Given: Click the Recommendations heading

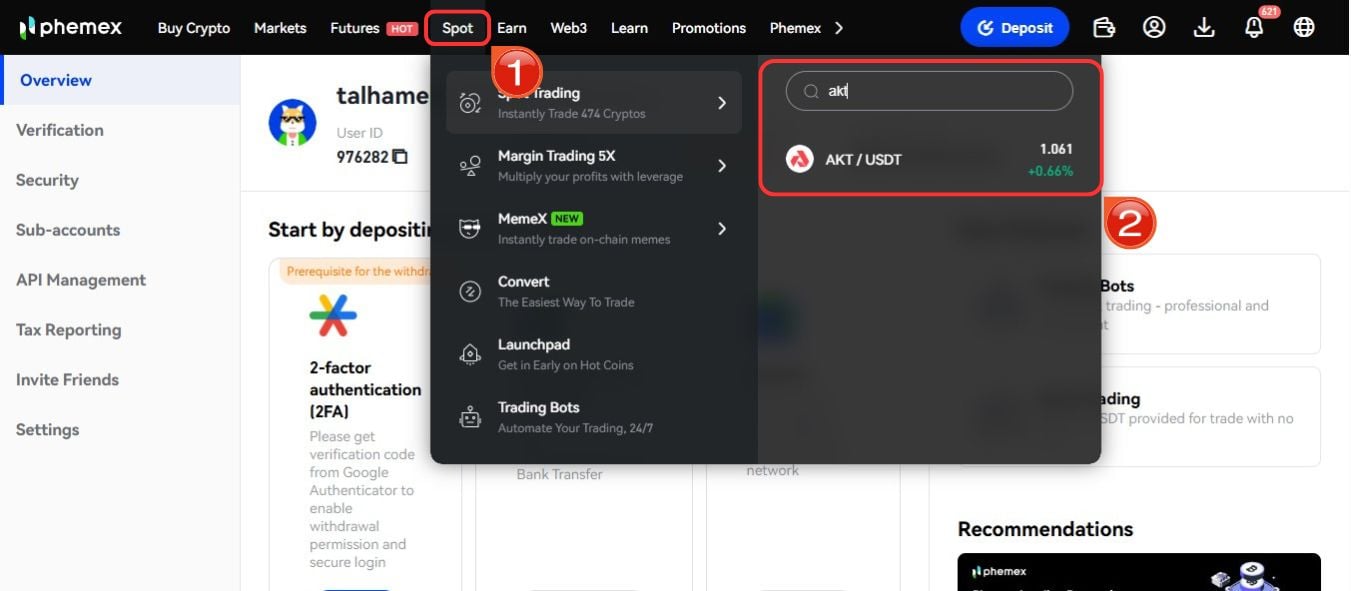Looking at the screenshot, I should pyautogui.click(x=1045, y=529).
